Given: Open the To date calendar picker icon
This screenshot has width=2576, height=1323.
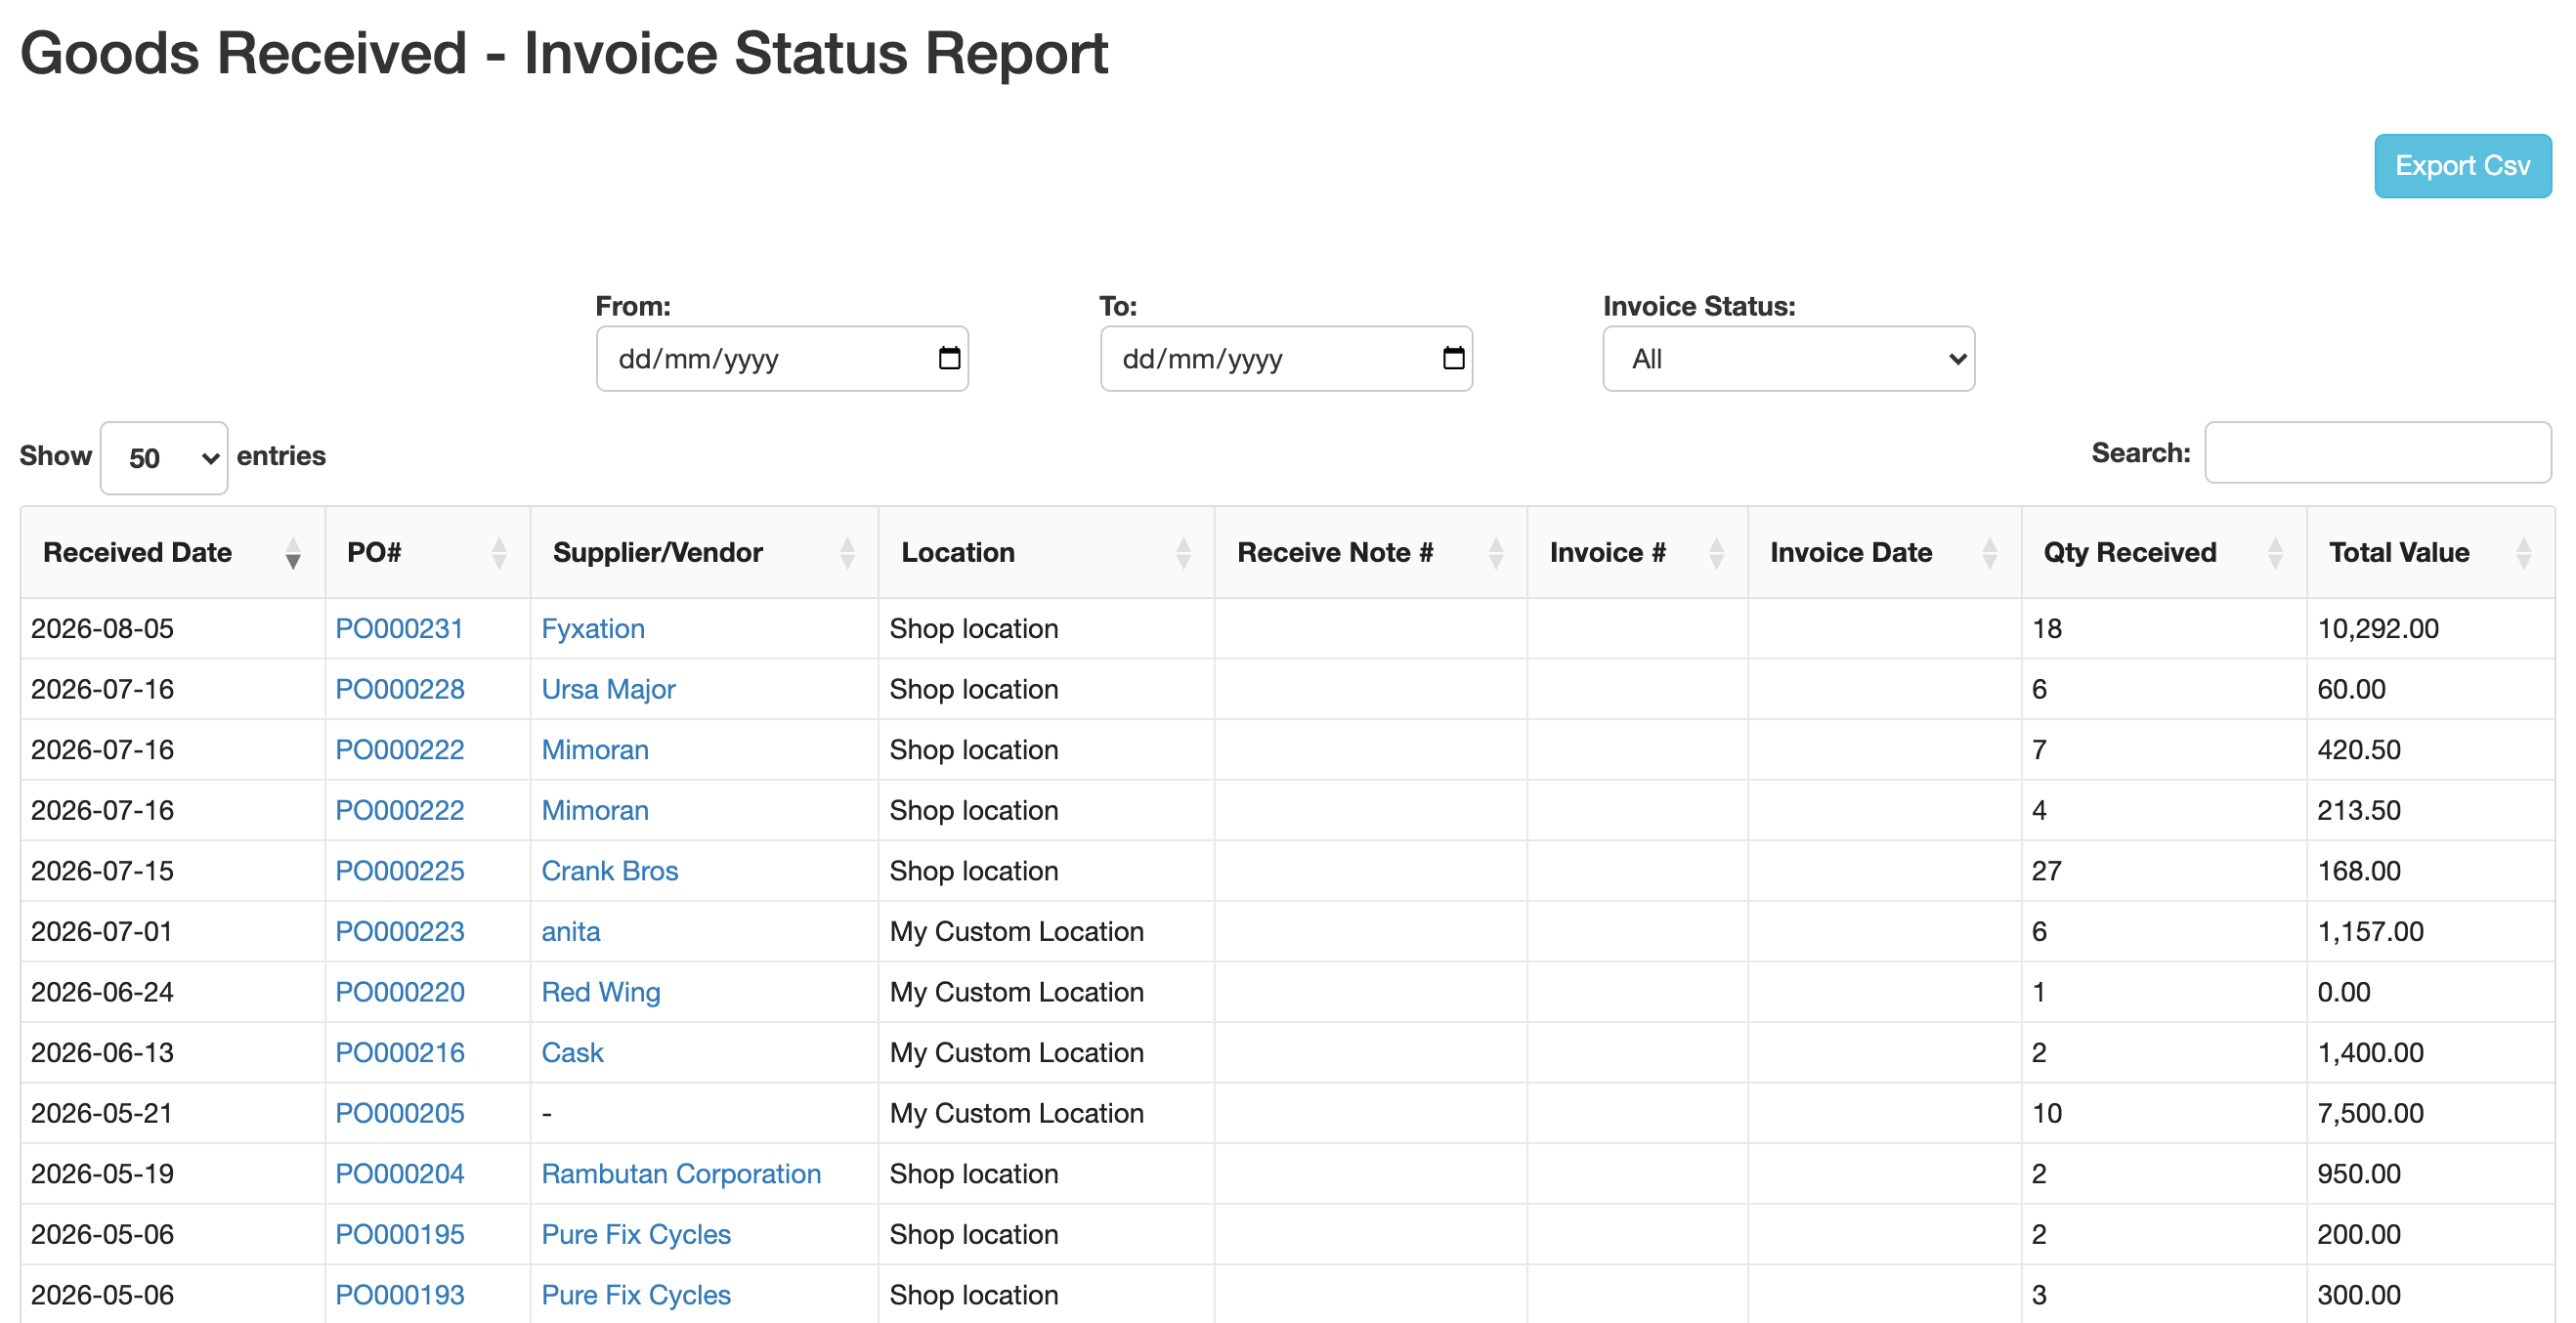Looking at the screenshot, I should 1453,358.
